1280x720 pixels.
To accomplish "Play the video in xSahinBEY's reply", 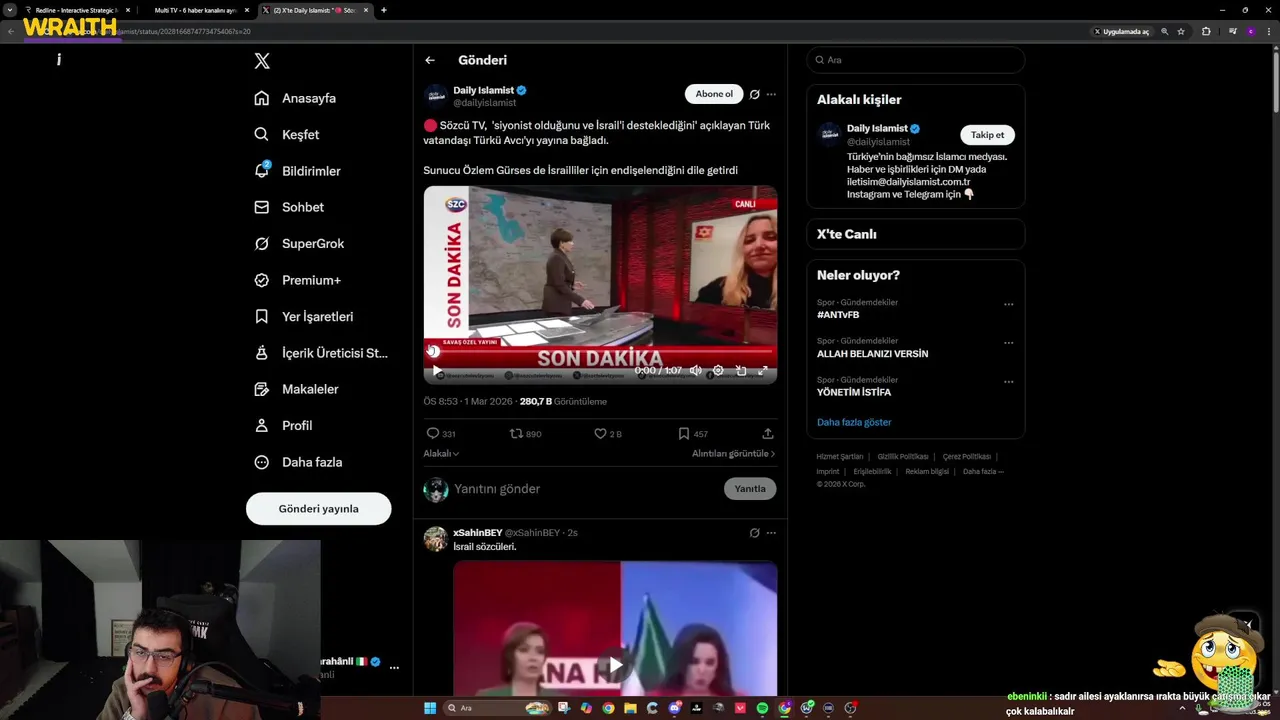I will [x=616, y=665].
